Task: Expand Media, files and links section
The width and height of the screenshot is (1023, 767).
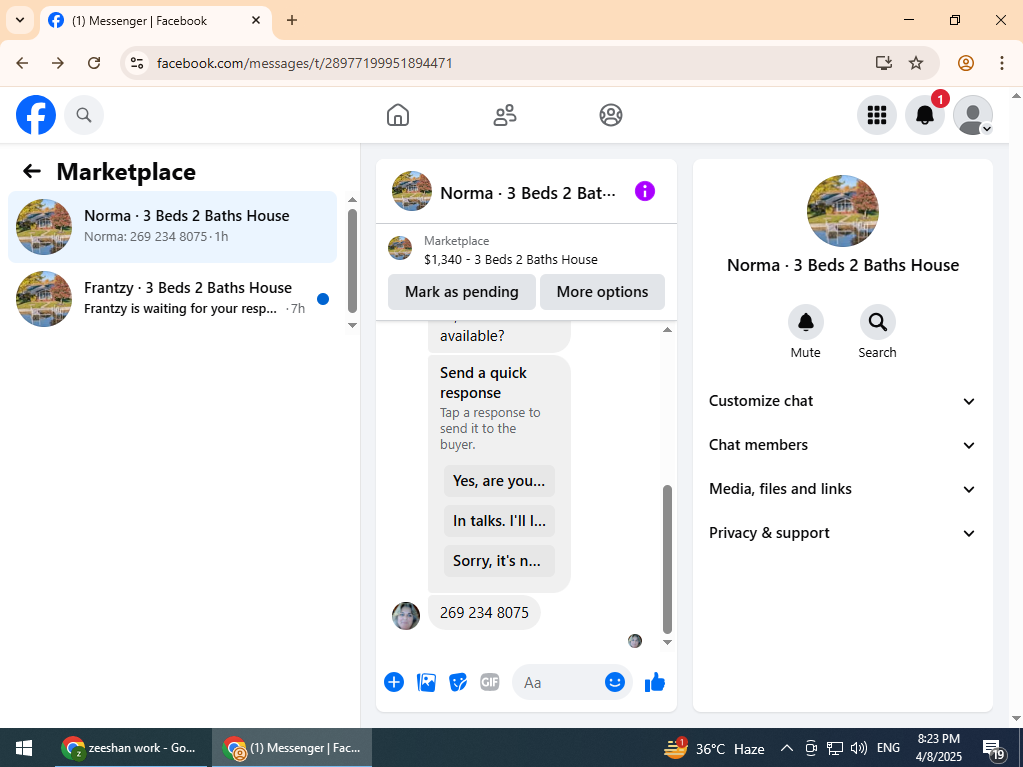Action: 842,489
